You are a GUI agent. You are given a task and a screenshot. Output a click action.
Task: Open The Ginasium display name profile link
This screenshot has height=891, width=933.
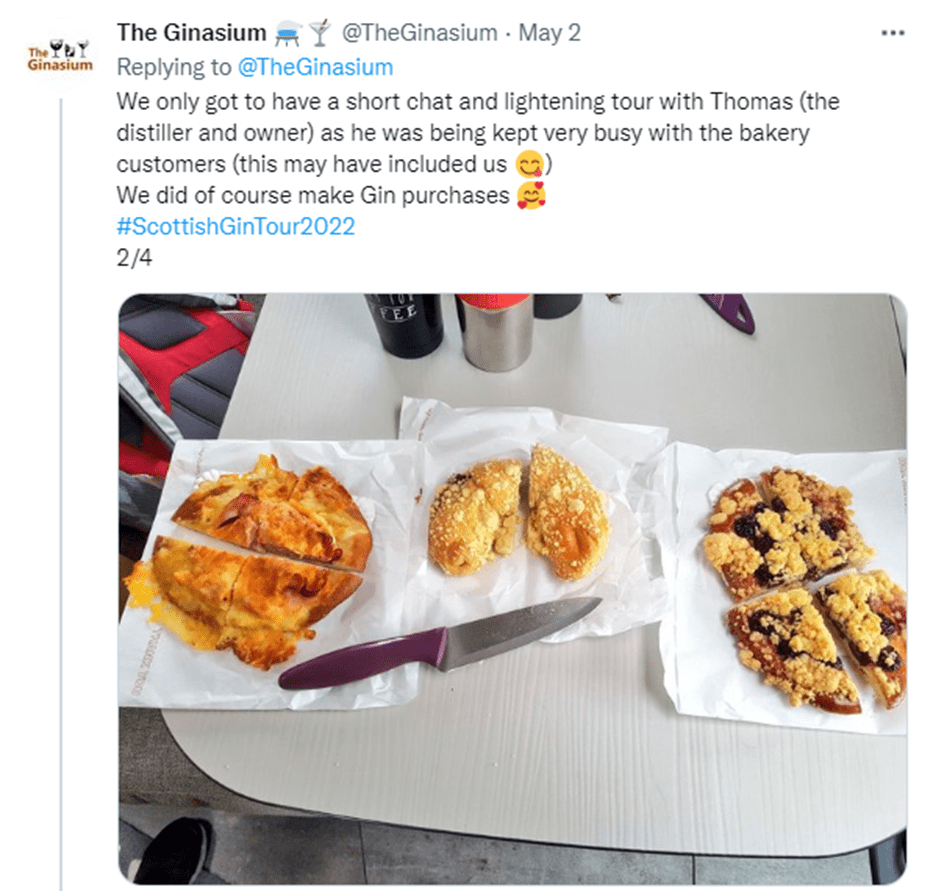click(x=192, y=33)
